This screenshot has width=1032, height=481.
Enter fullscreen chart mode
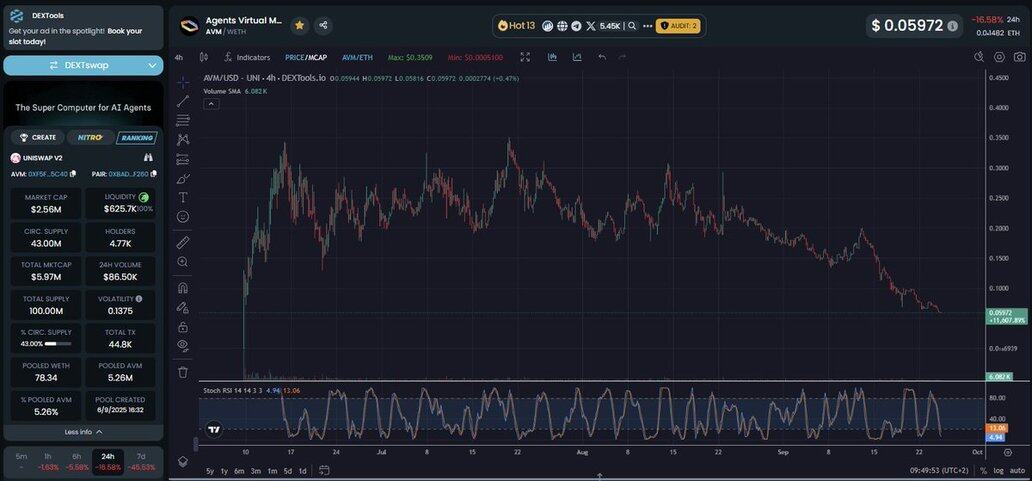point(525,57)
